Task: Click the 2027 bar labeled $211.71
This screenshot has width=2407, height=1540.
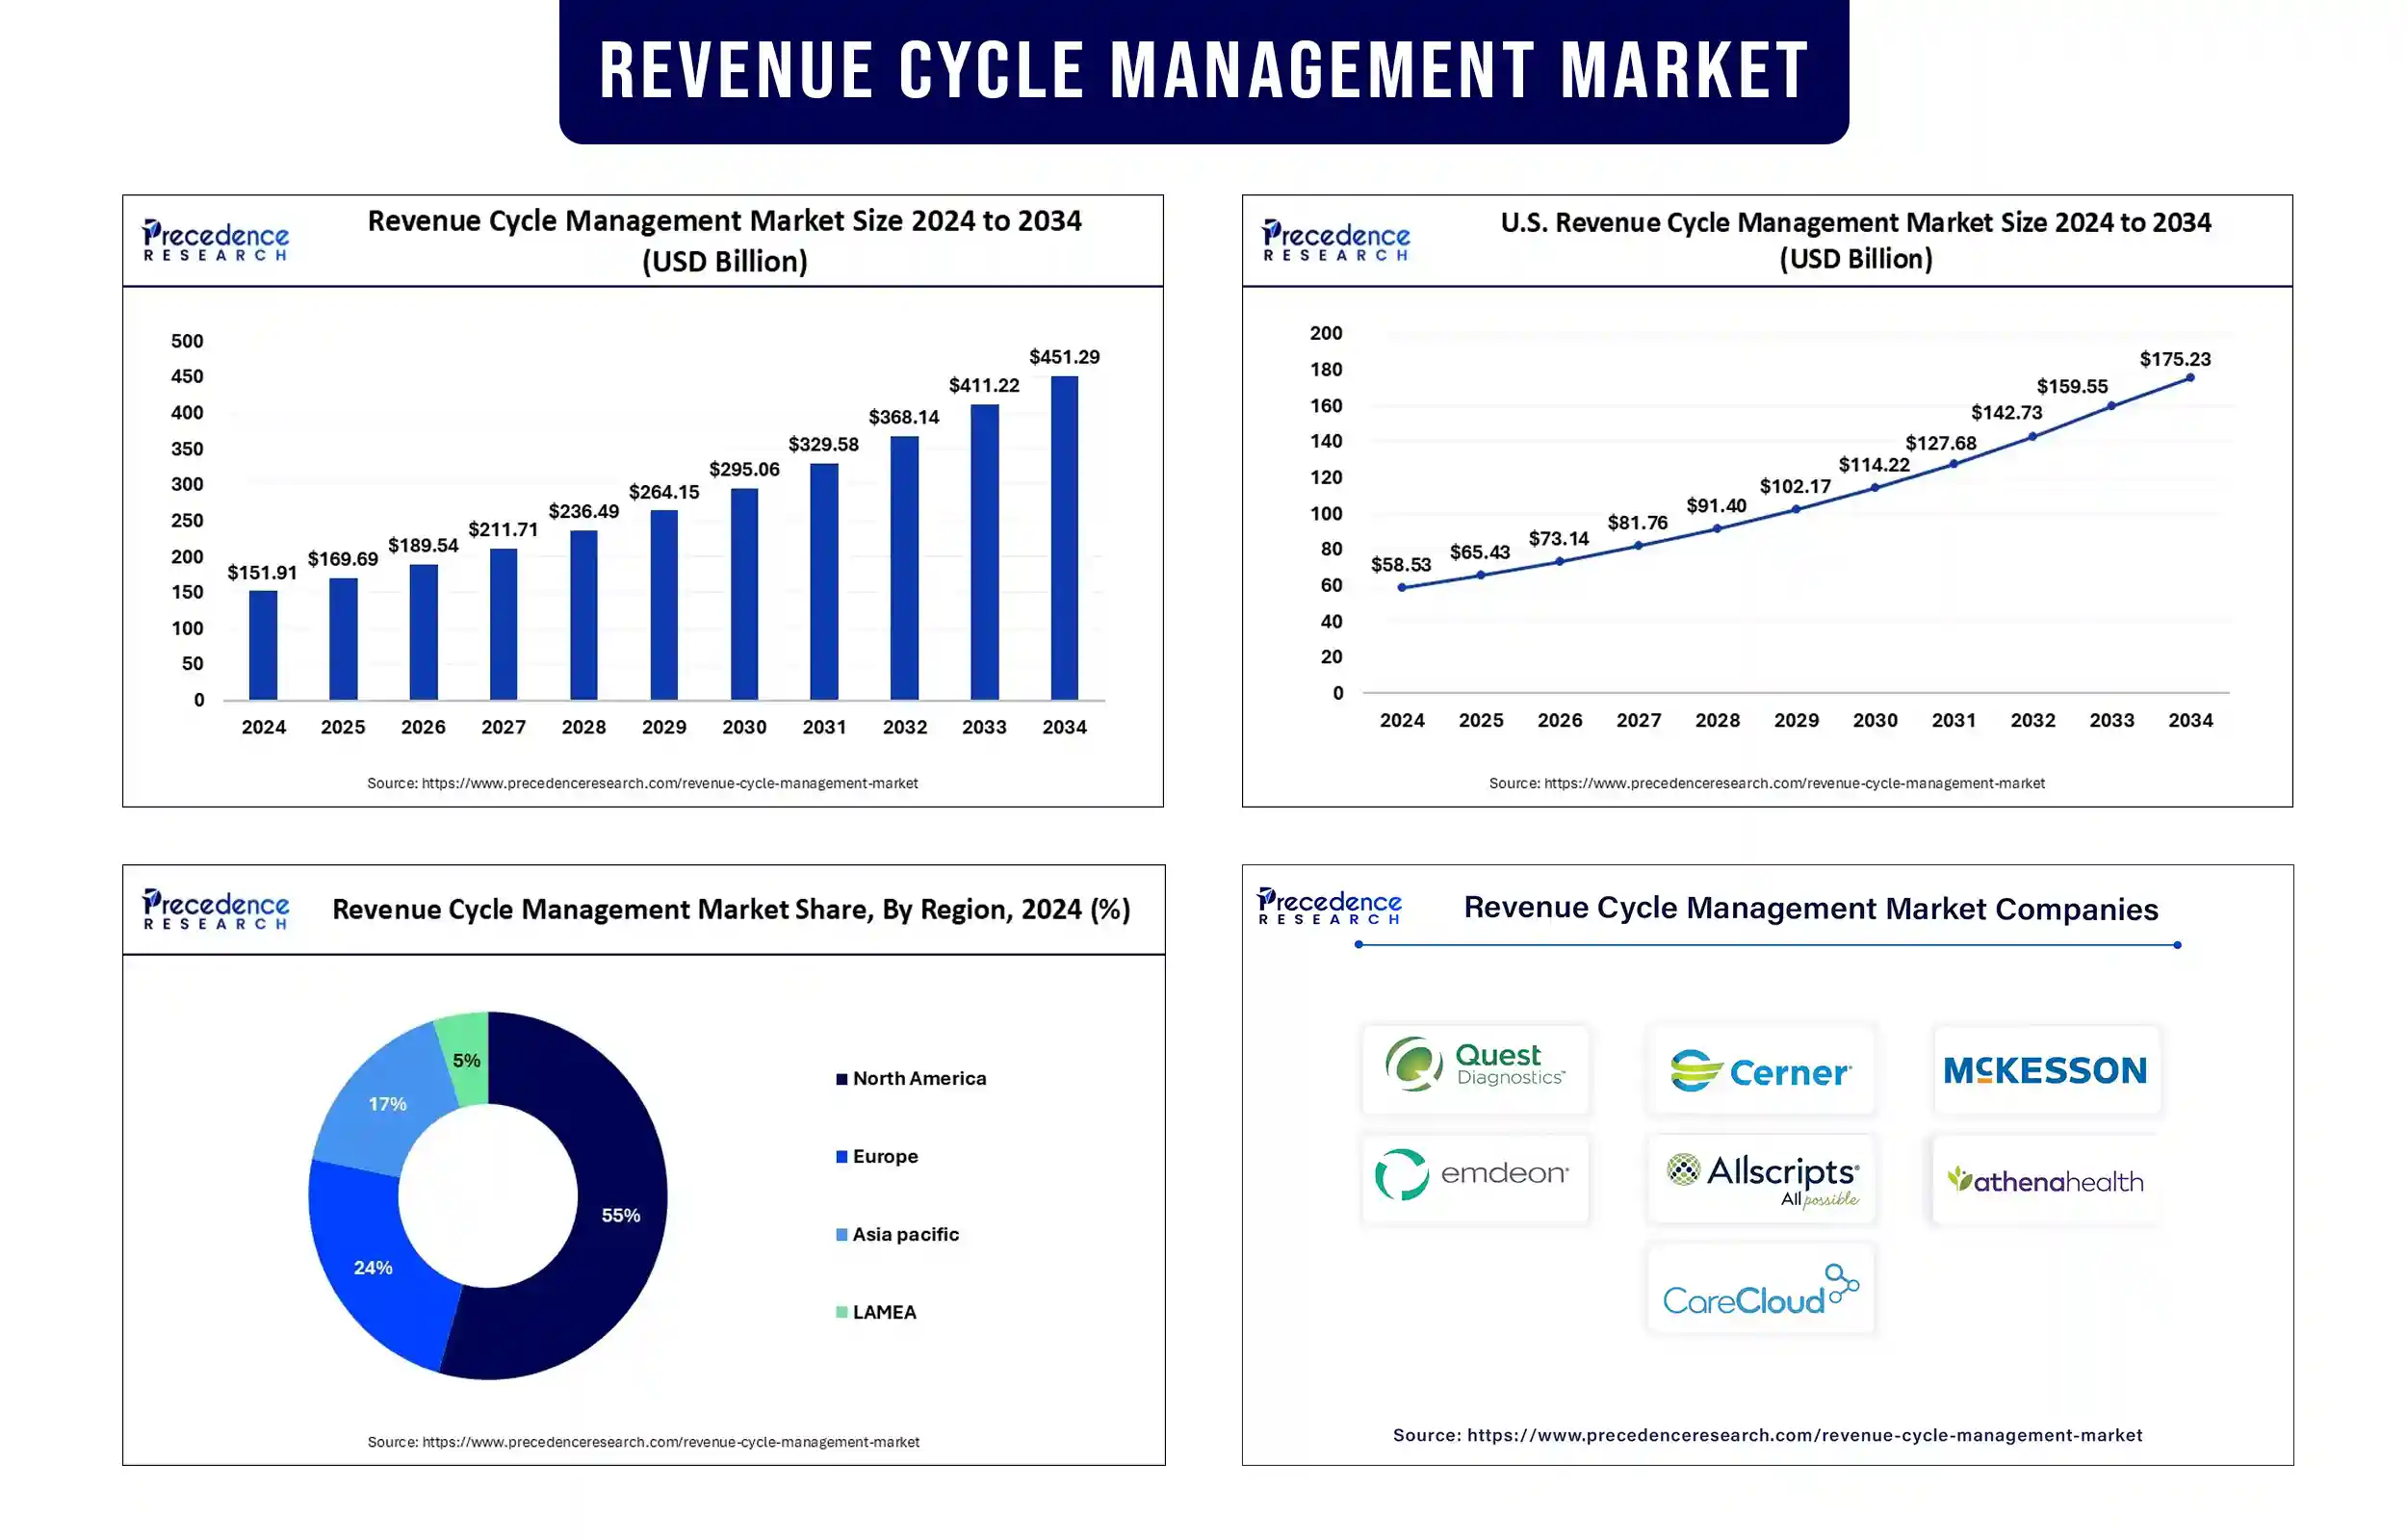Action: pos(503,624)
